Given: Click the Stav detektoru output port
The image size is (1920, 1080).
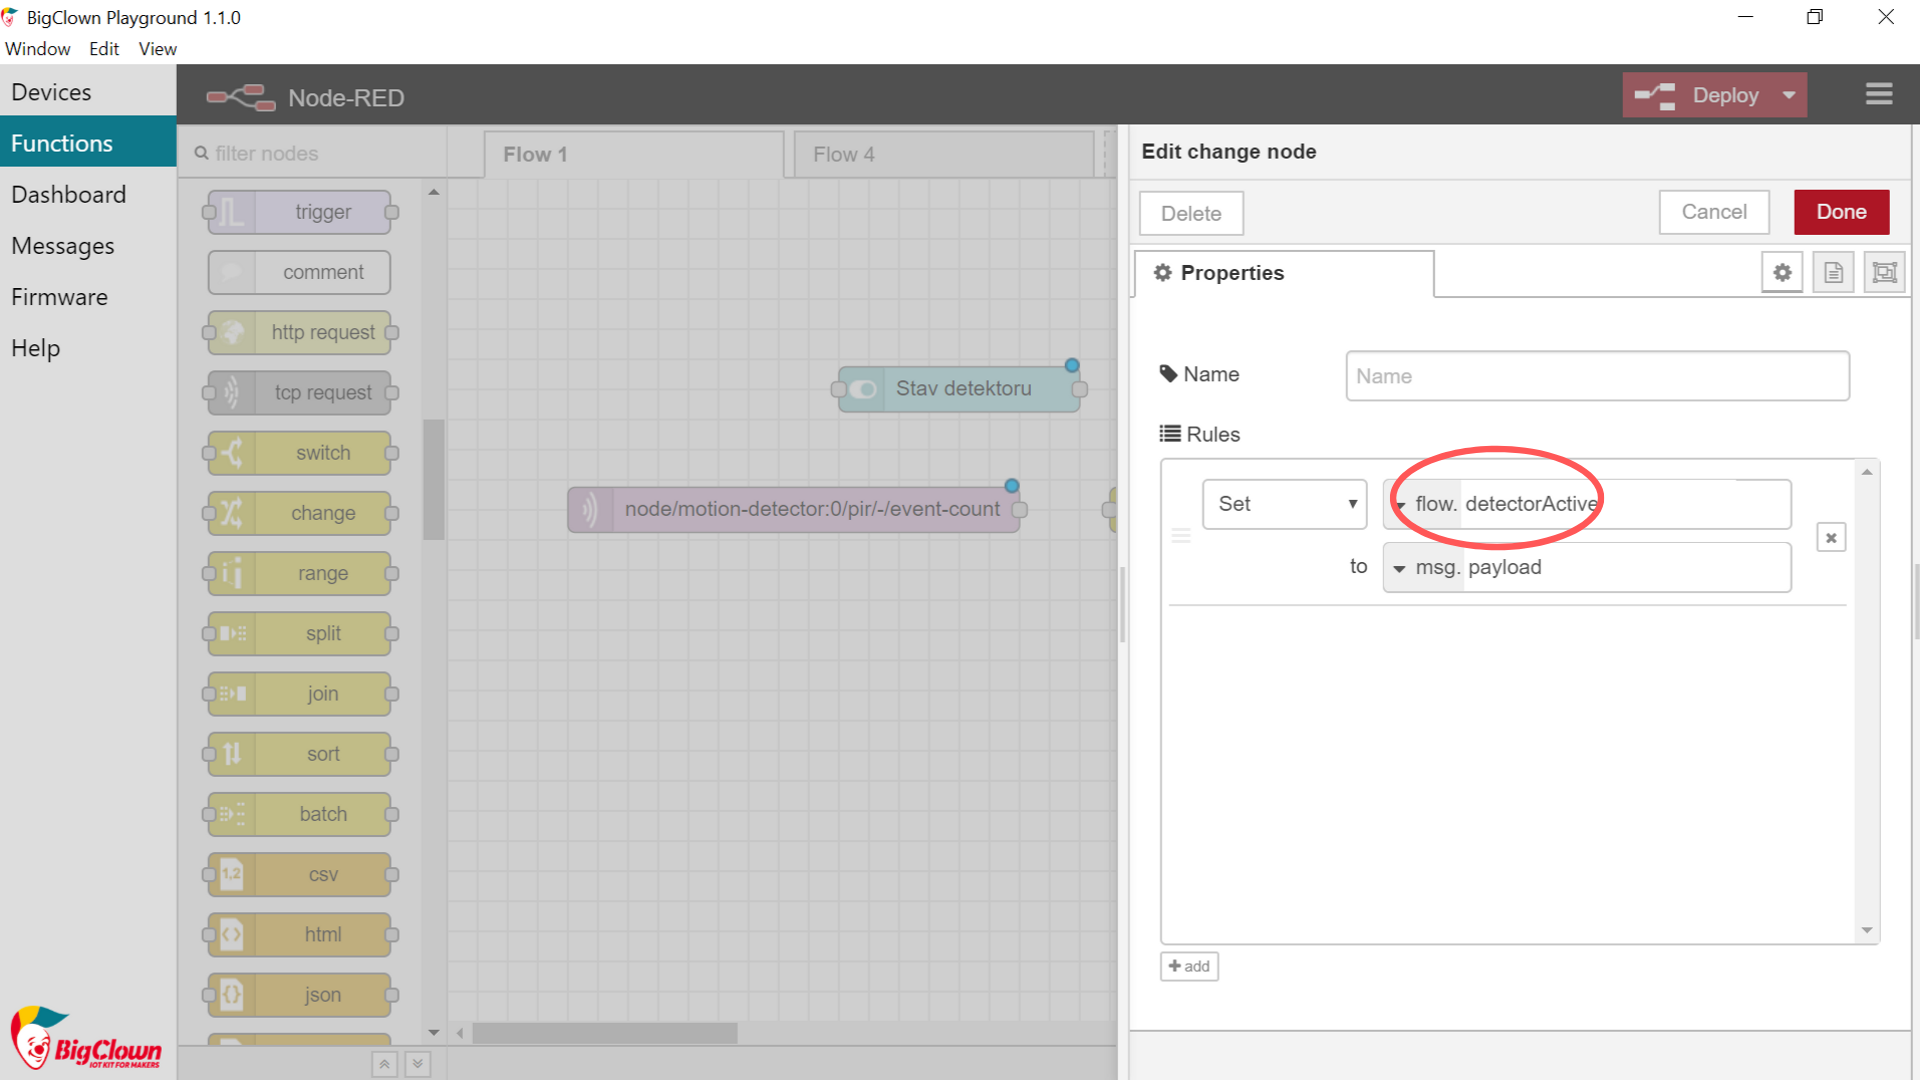Looking at the screenshot, I should coord(1080,390).
